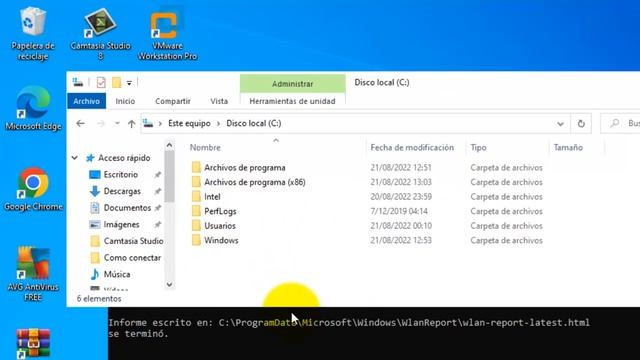
Task: Click the 6 elementos status bar text
Action: 99,298
